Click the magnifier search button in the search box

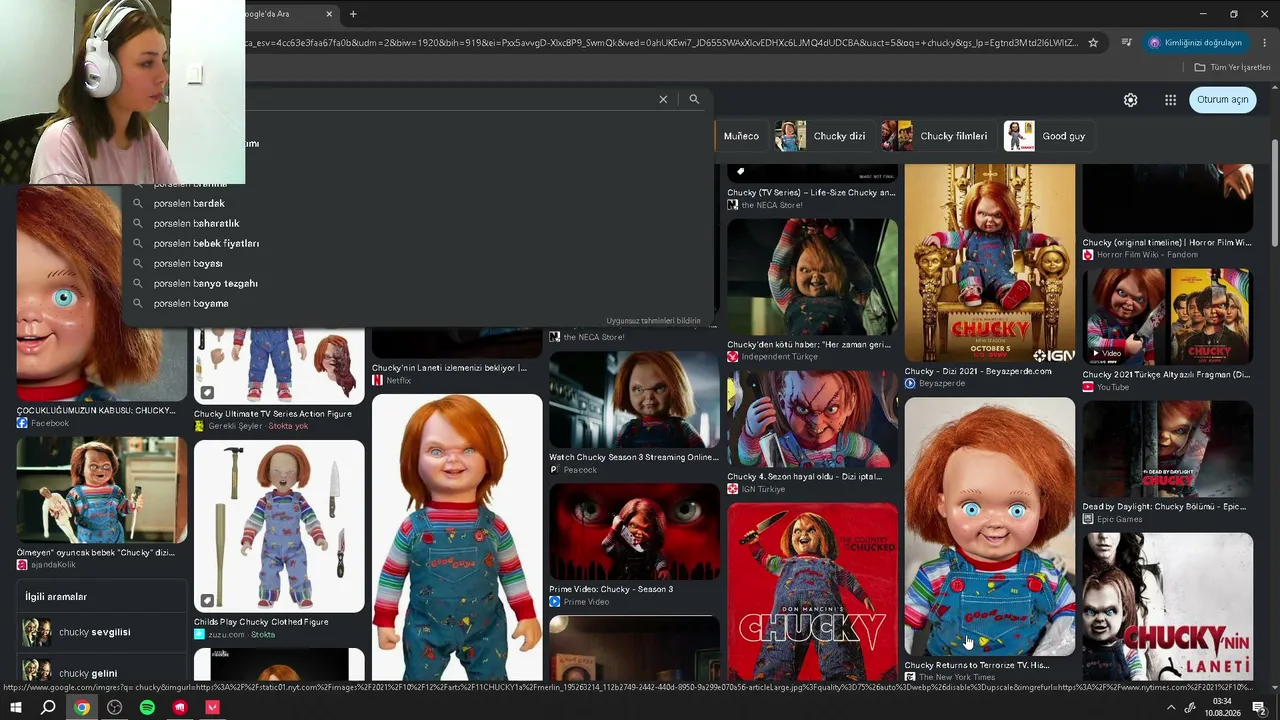tap(694, 99)
